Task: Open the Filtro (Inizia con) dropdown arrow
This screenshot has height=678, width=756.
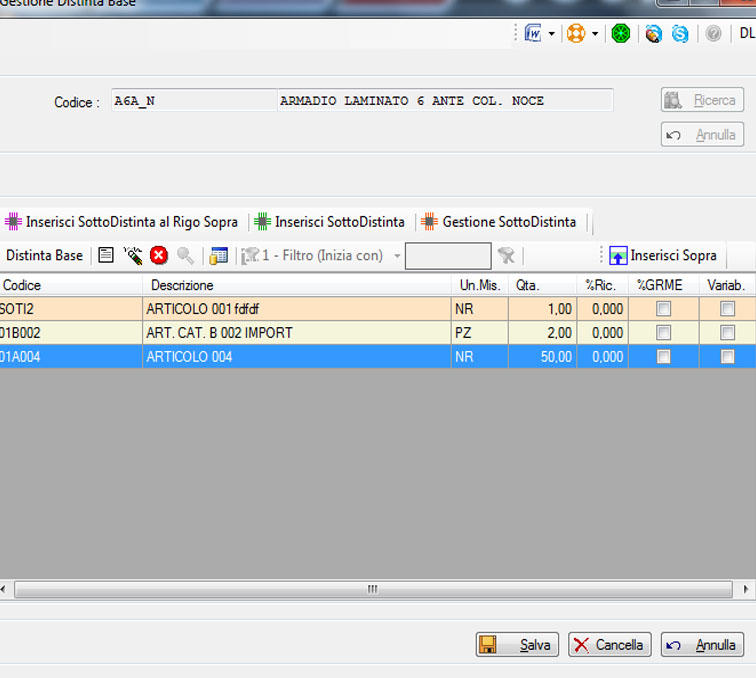Action: (x=397, y=256)
